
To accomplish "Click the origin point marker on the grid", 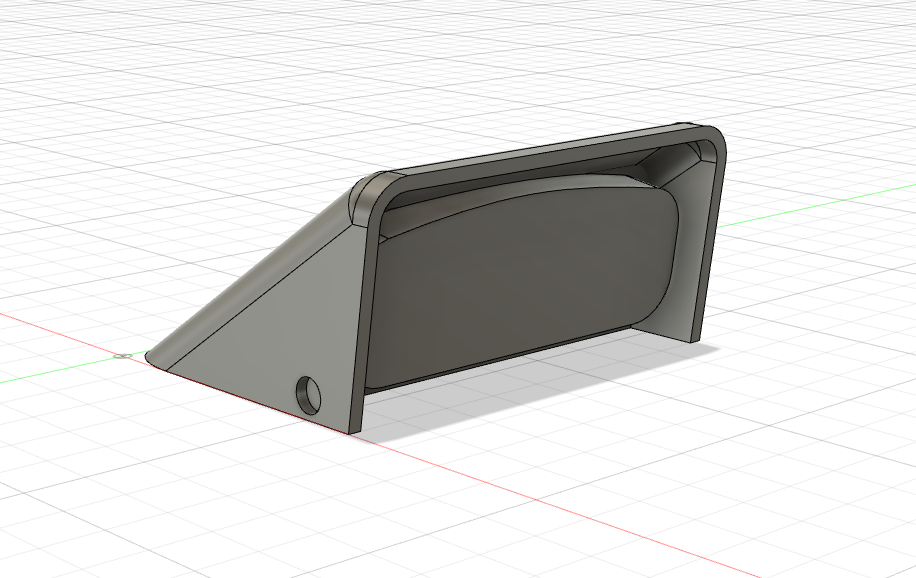I will pyautogui.click(x=122, y=356).
